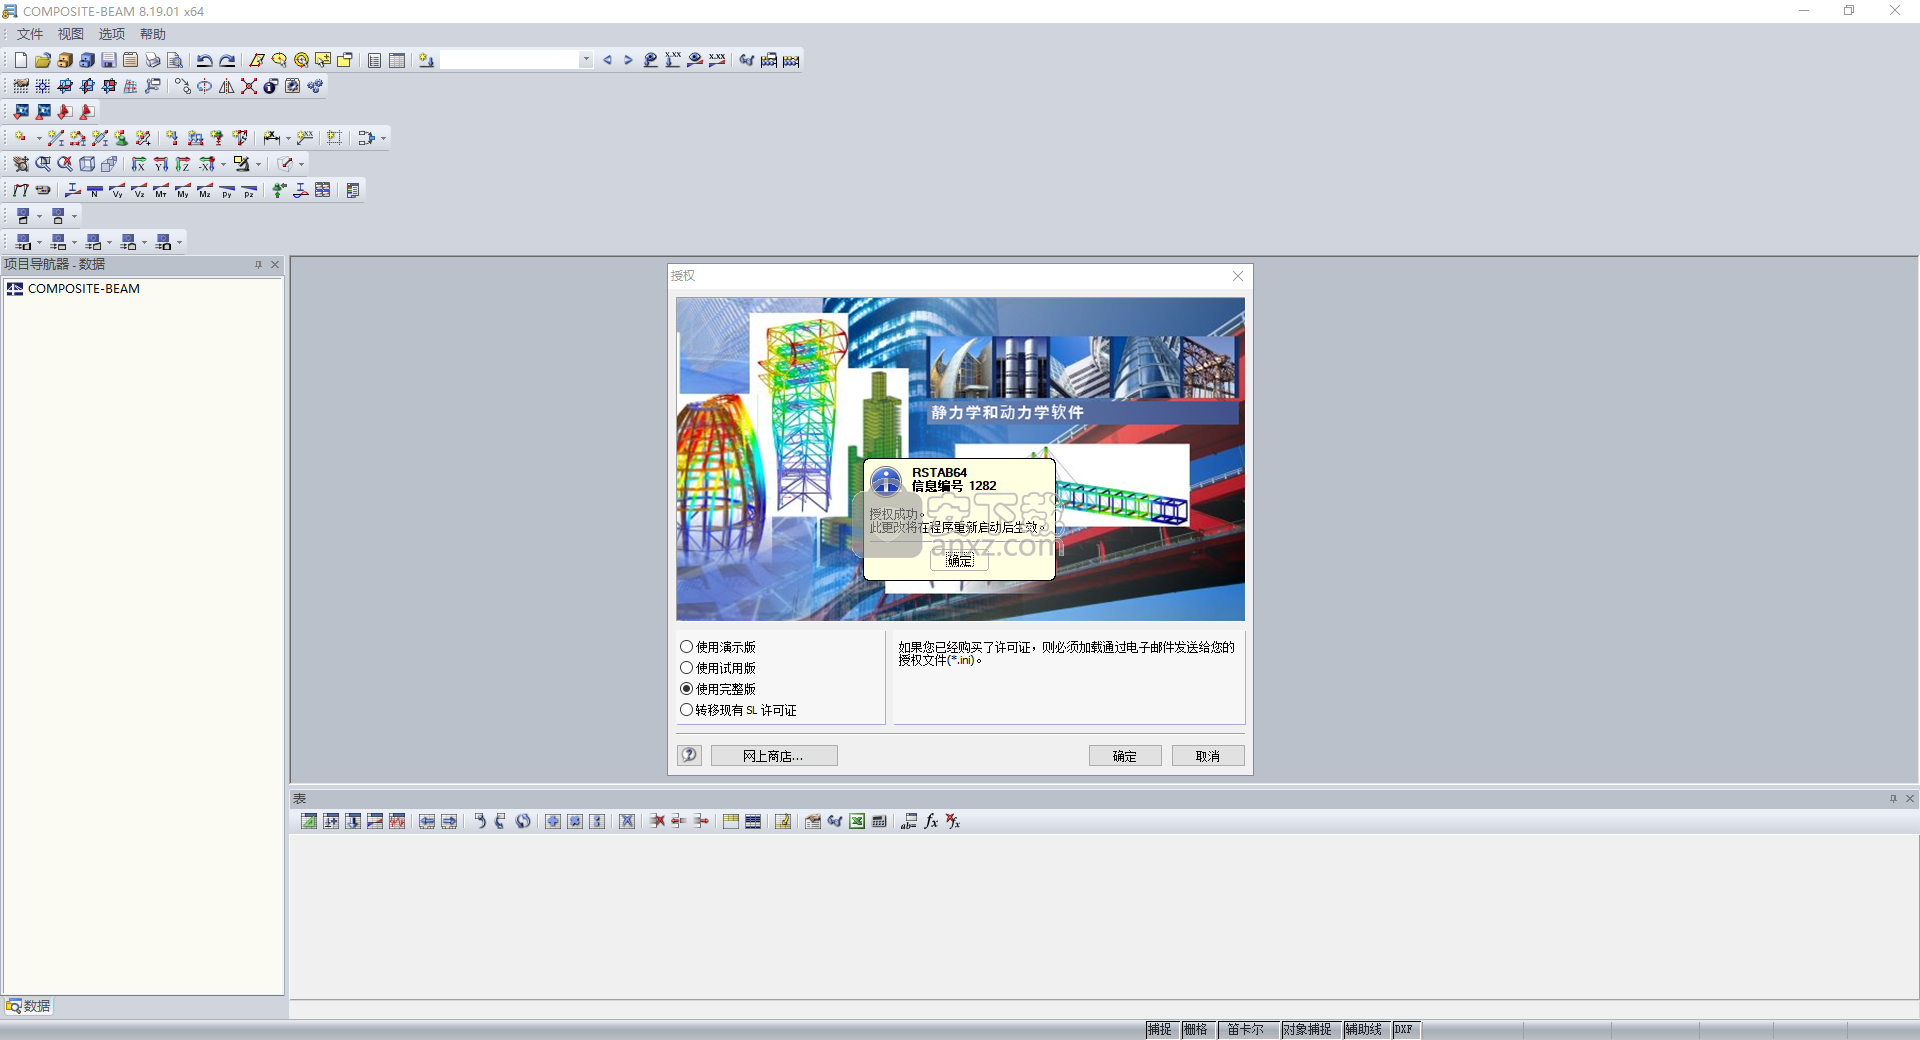Screen dimensions: 1920x1040
Task: Click the Print icon in toolbar
Action: point(153,60)
